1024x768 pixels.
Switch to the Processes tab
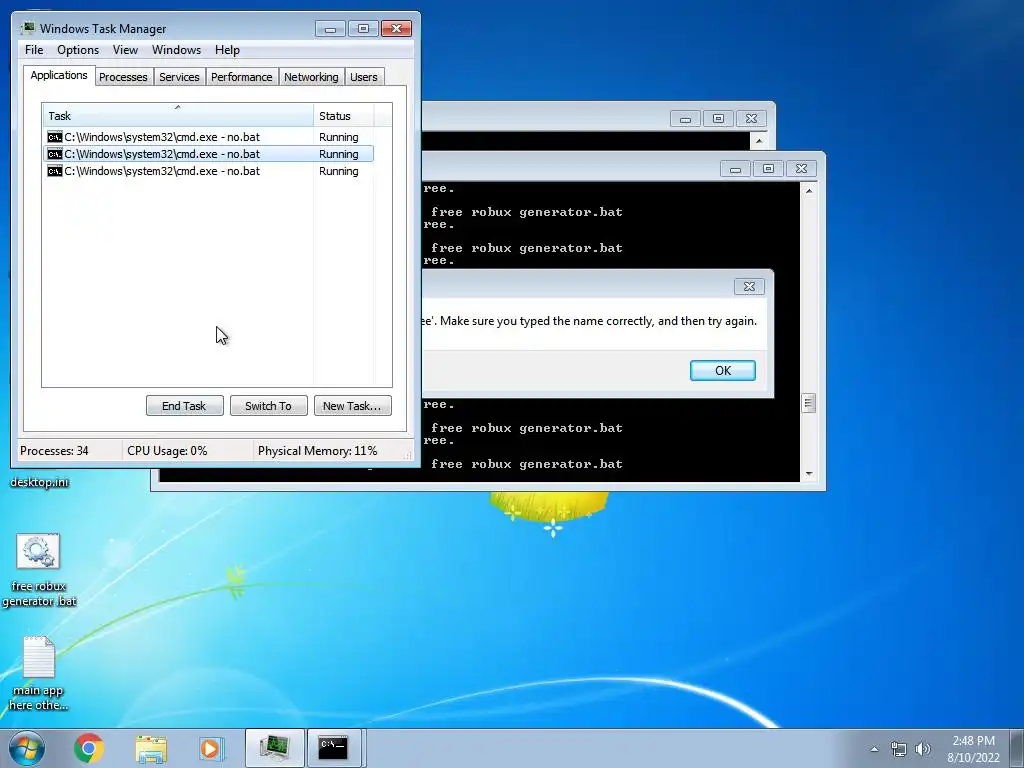coord(123,77)
